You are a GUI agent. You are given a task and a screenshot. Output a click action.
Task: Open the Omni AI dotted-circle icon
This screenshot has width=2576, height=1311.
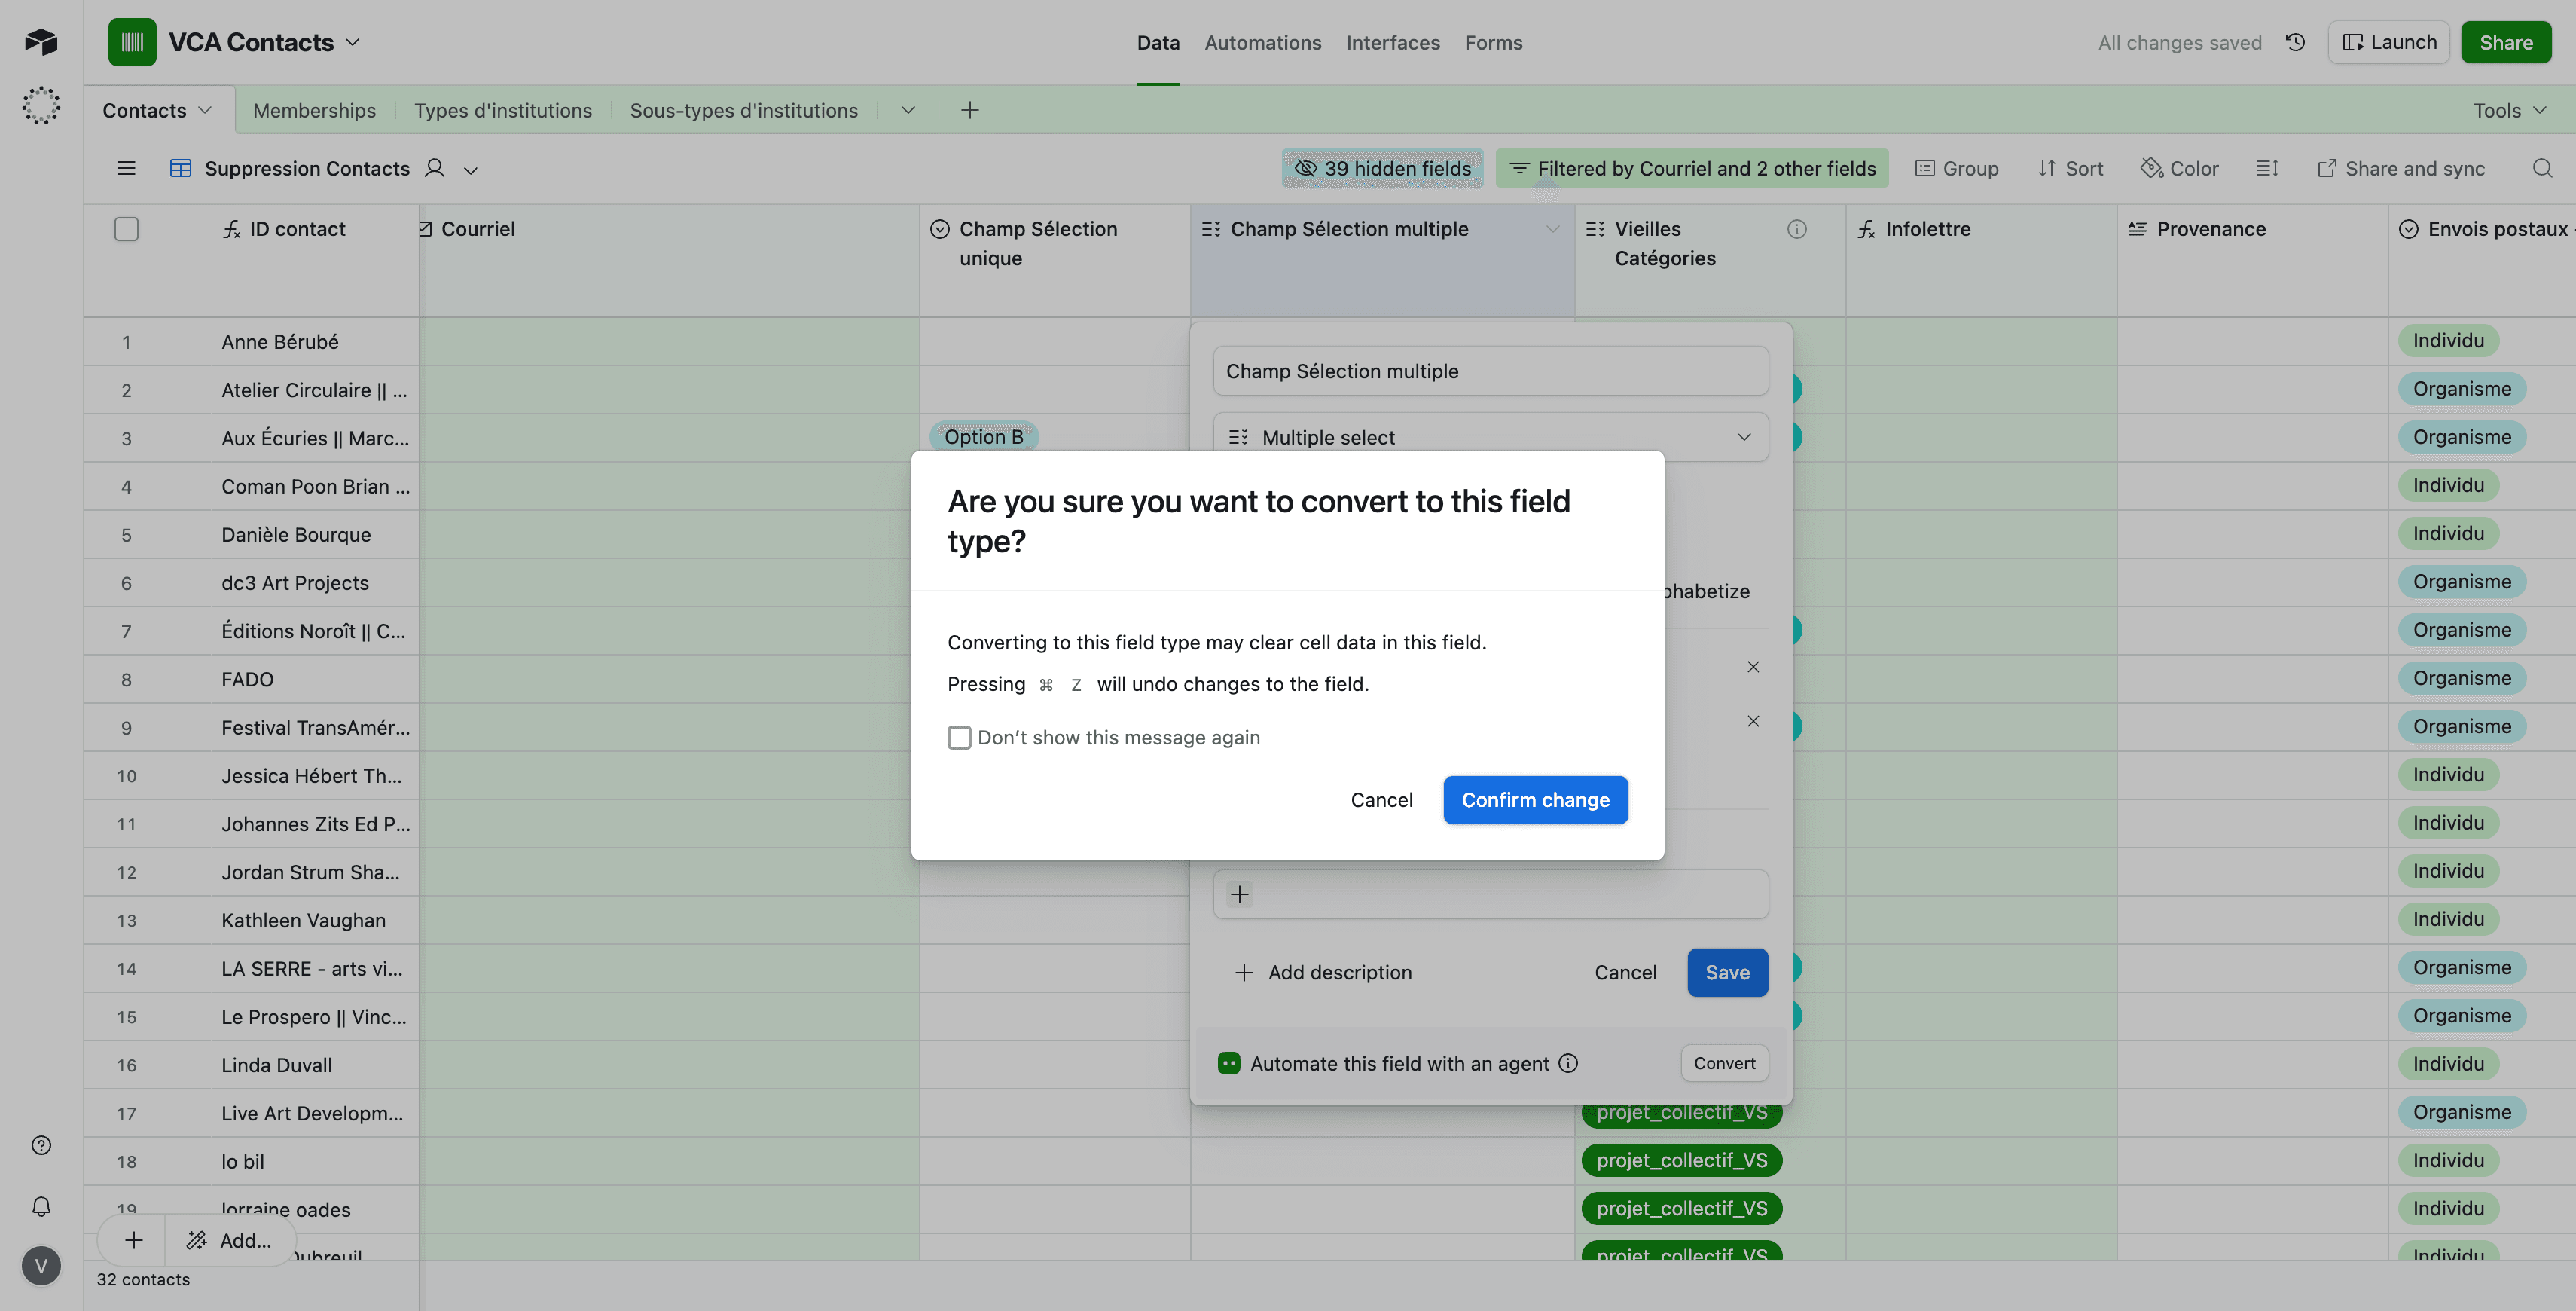(x=41, y=105)
